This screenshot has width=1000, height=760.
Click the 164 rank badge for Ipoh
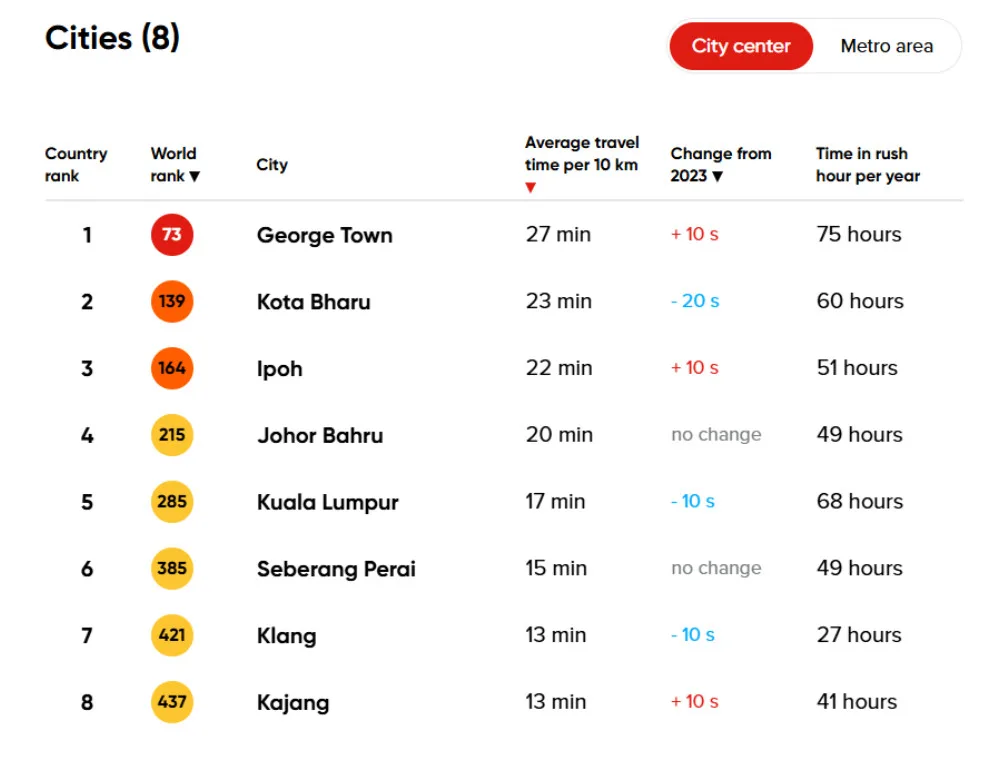pos(172,368)
